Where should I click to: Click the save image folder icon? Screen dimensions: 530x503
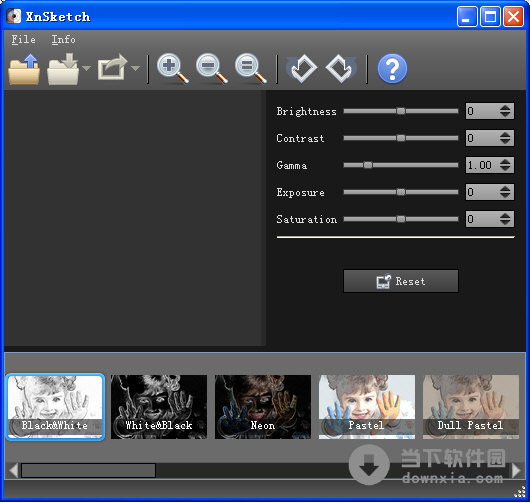63,69
